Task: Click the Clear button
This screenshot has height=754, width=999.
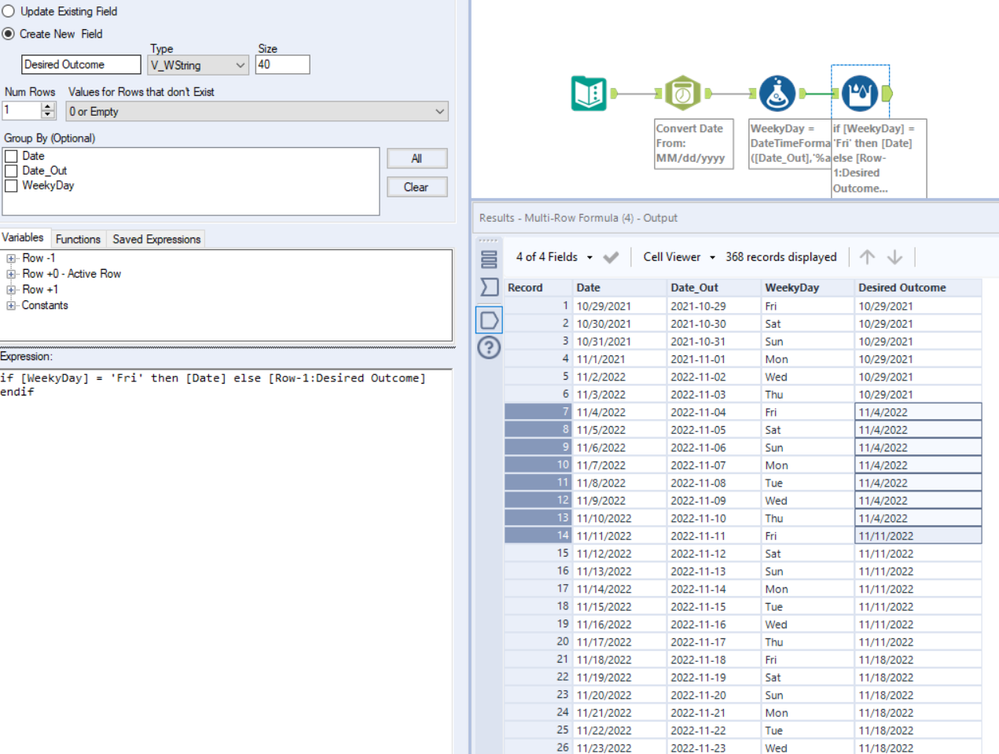Action: coord(416,187)
